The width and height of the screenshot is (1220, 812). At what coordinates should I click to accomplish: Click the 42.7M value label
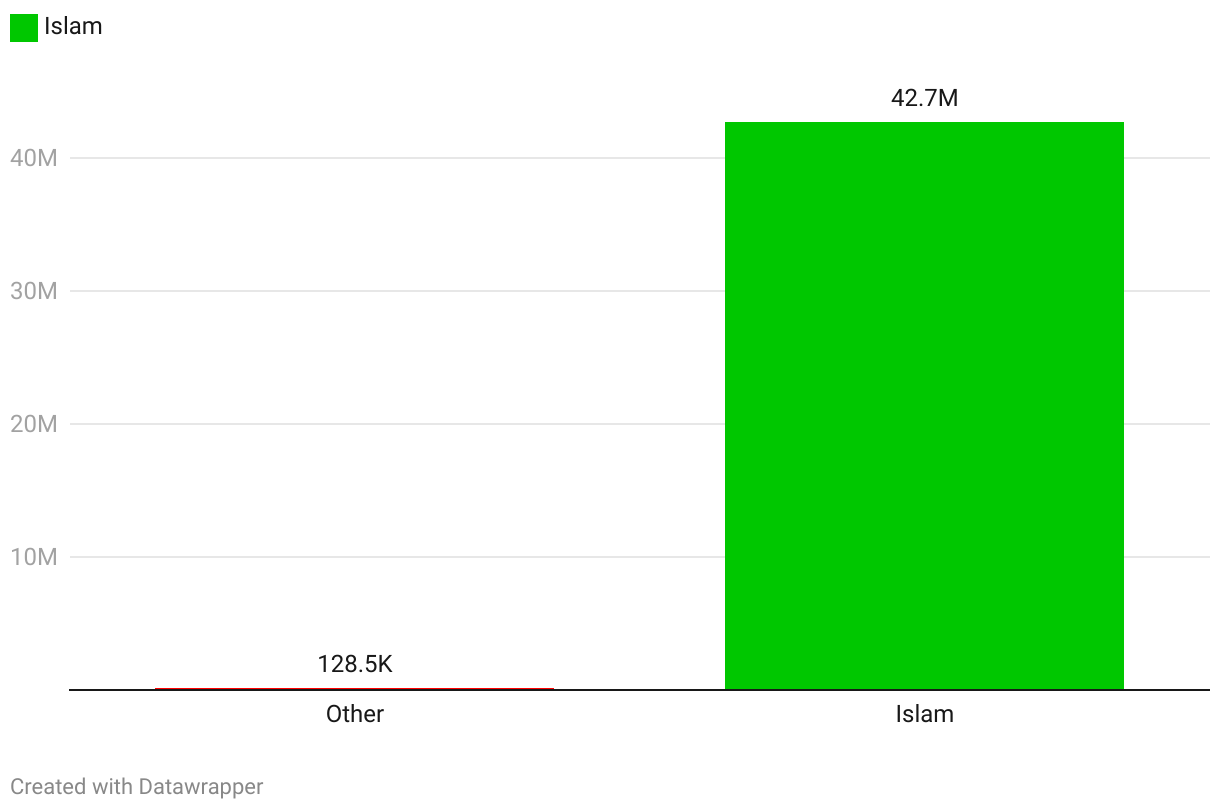coord(924,98)
